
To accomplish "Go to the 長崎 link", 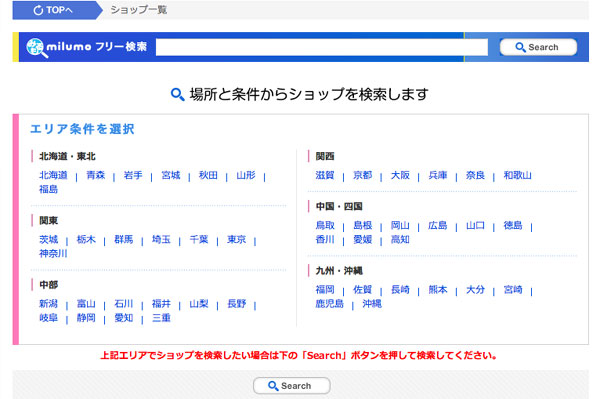I will pyautogui.click(x=400, y=290).
